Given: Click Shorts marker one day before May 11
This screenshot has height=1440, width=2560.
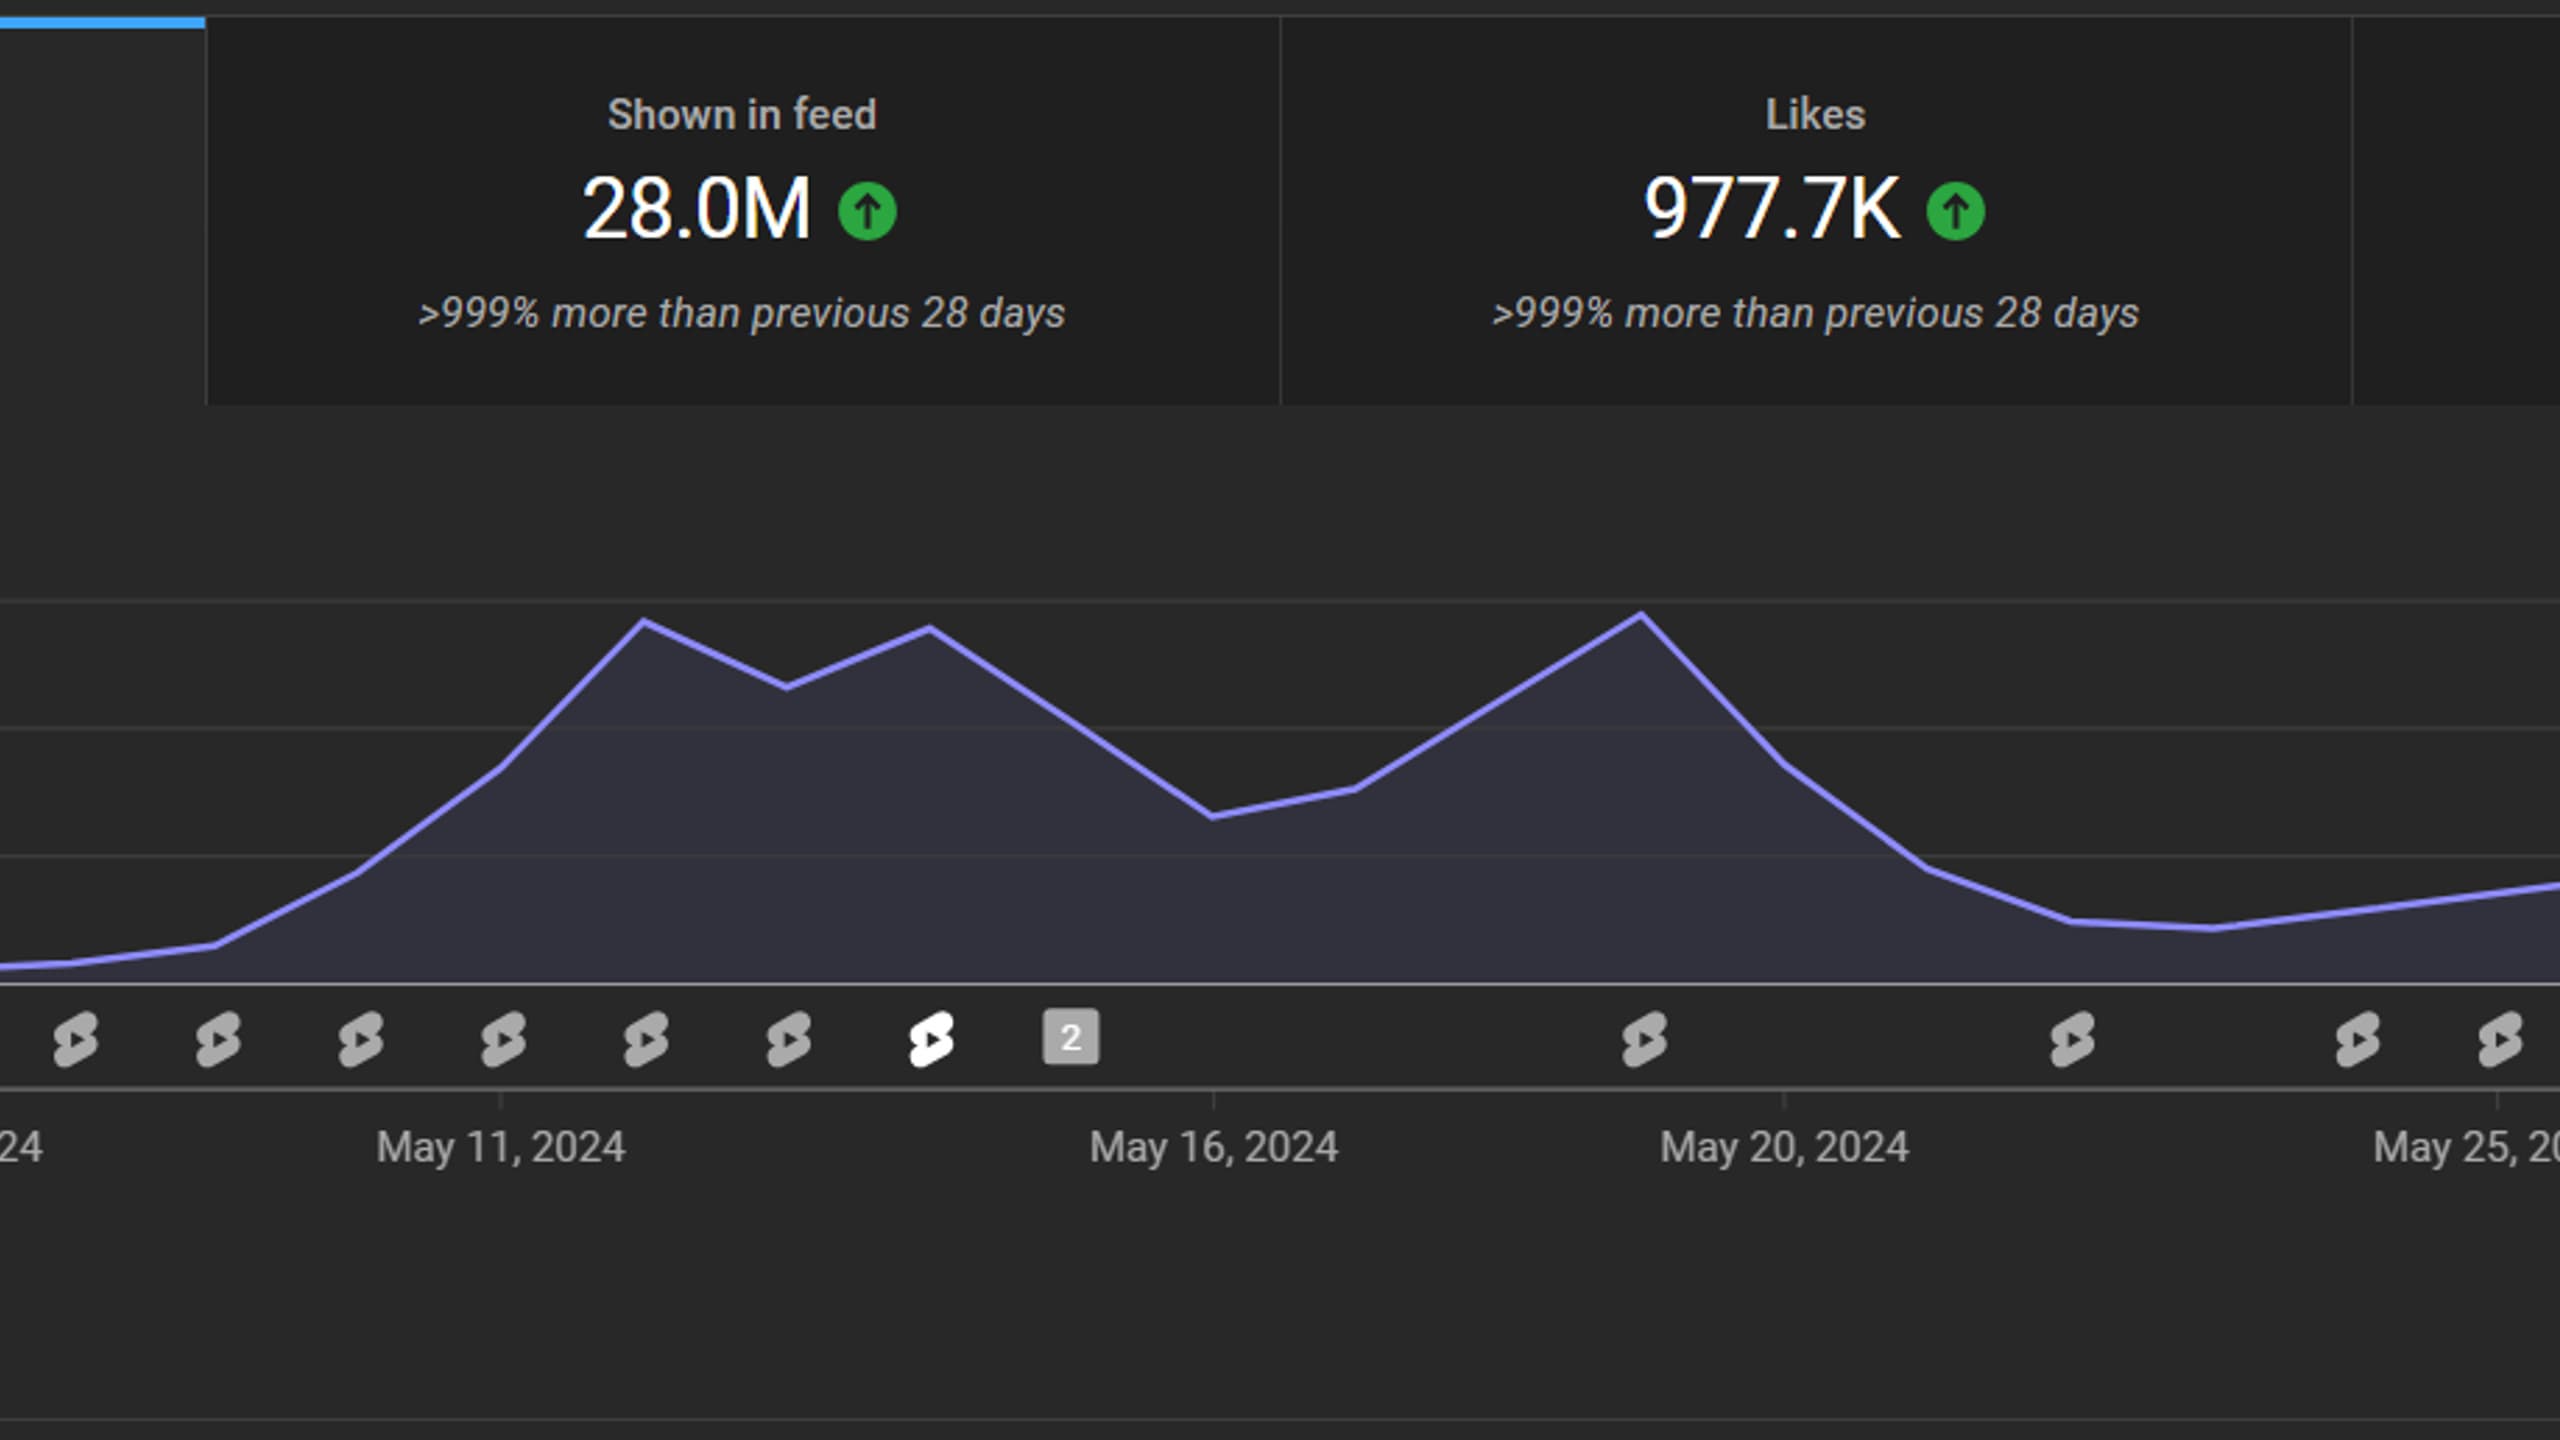Looking at the screenshot, I should pyautogui.click(x=361, y=1039).
